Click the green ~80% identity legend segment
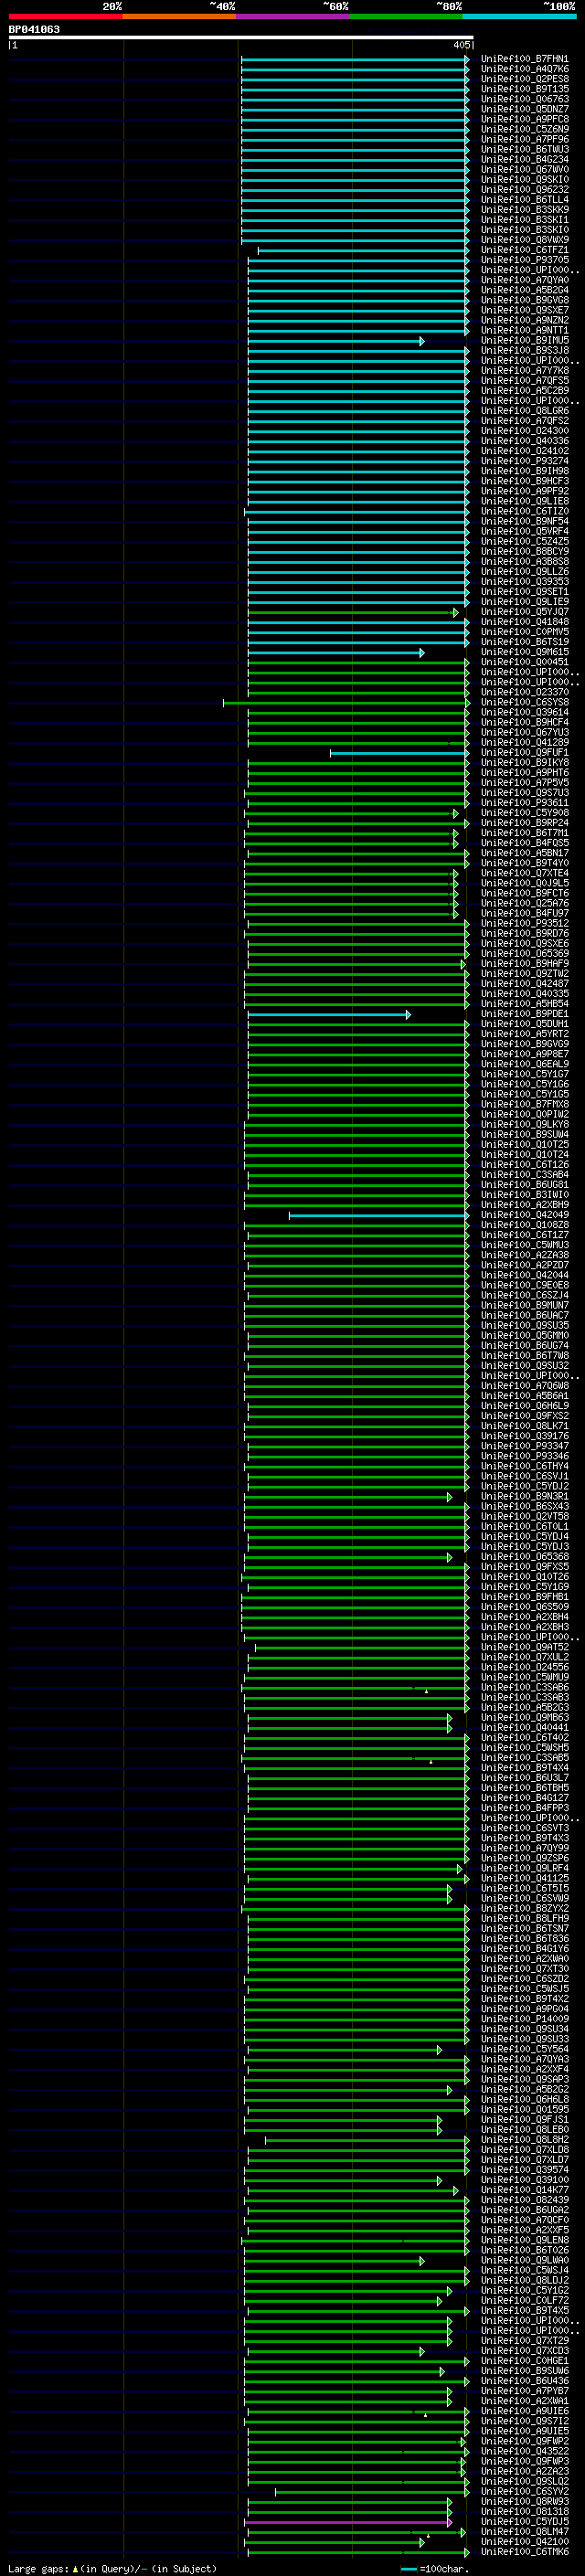This screenshot has width=585, height=2576. (406, 16)
